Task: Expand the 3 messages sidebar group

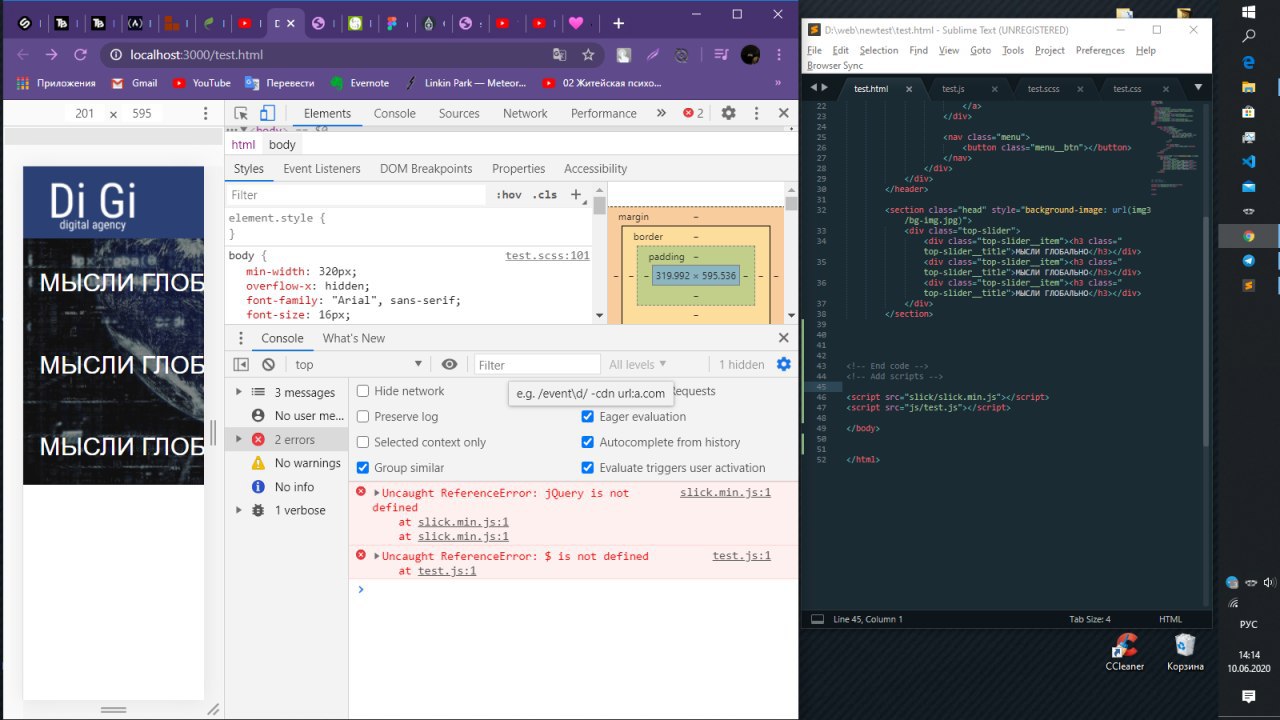Action: 238,392
